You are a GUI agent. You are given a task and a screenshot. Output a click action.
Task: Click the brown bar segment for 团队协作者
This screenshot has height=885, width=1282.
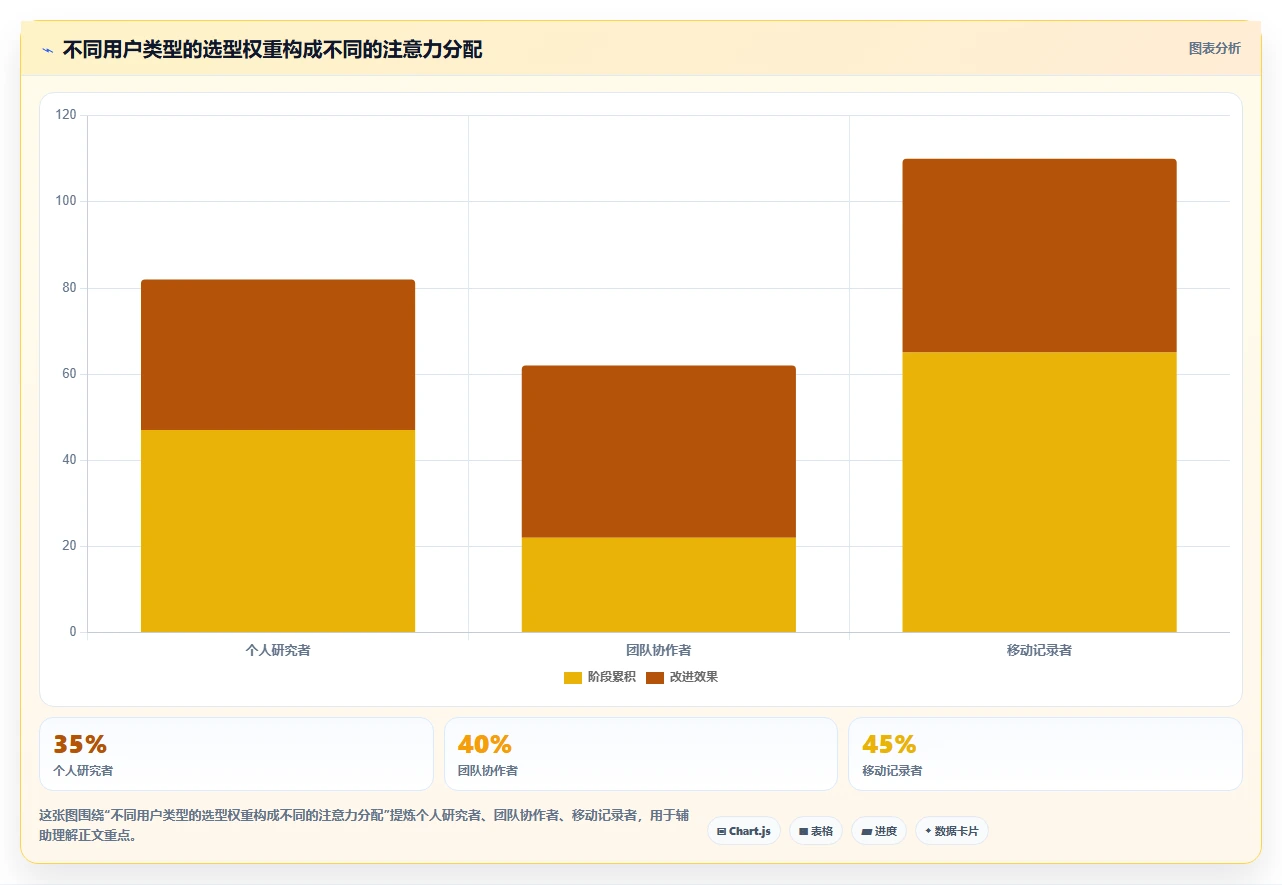(659, 452)
